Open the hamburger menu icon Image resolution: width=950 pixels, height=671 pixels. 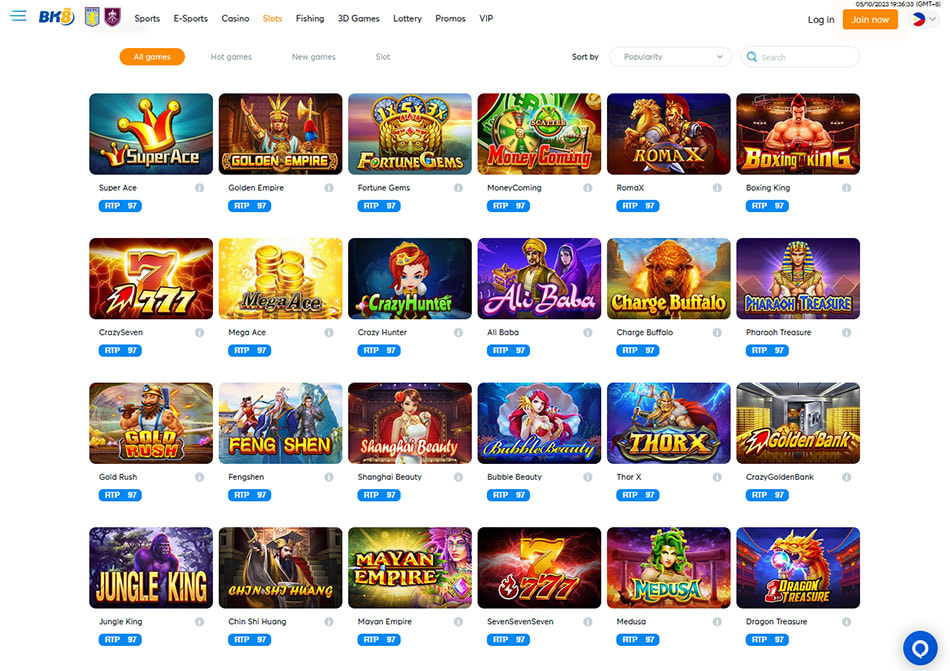point(19,16)
